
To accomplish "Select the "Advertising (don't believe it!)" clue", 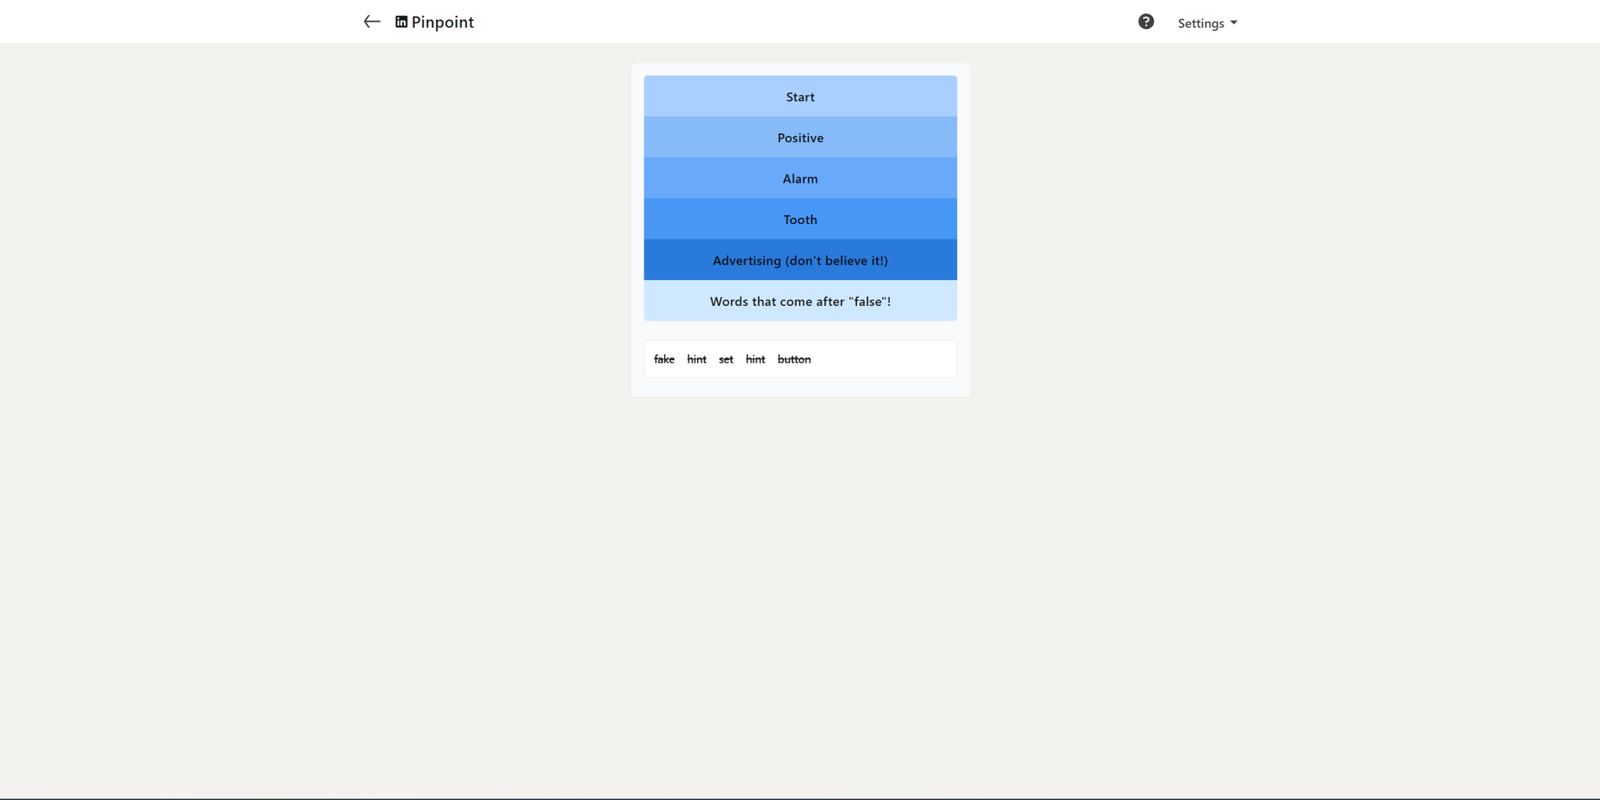I will [800, 261].
